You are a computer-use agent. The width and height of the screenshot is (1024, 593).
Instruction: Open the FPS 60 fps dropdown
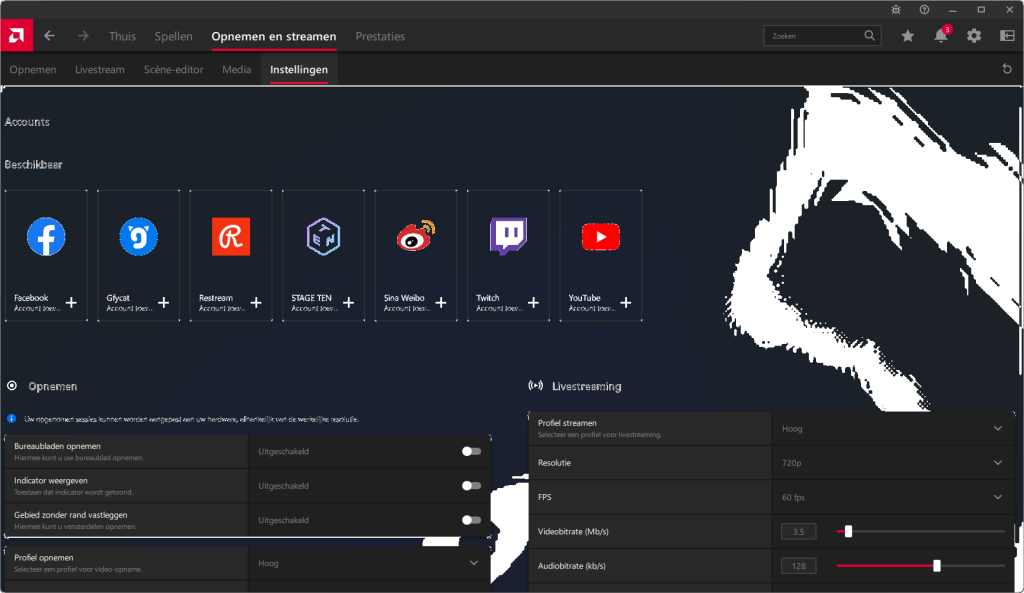pyautogui.click(x=997, y=497)
